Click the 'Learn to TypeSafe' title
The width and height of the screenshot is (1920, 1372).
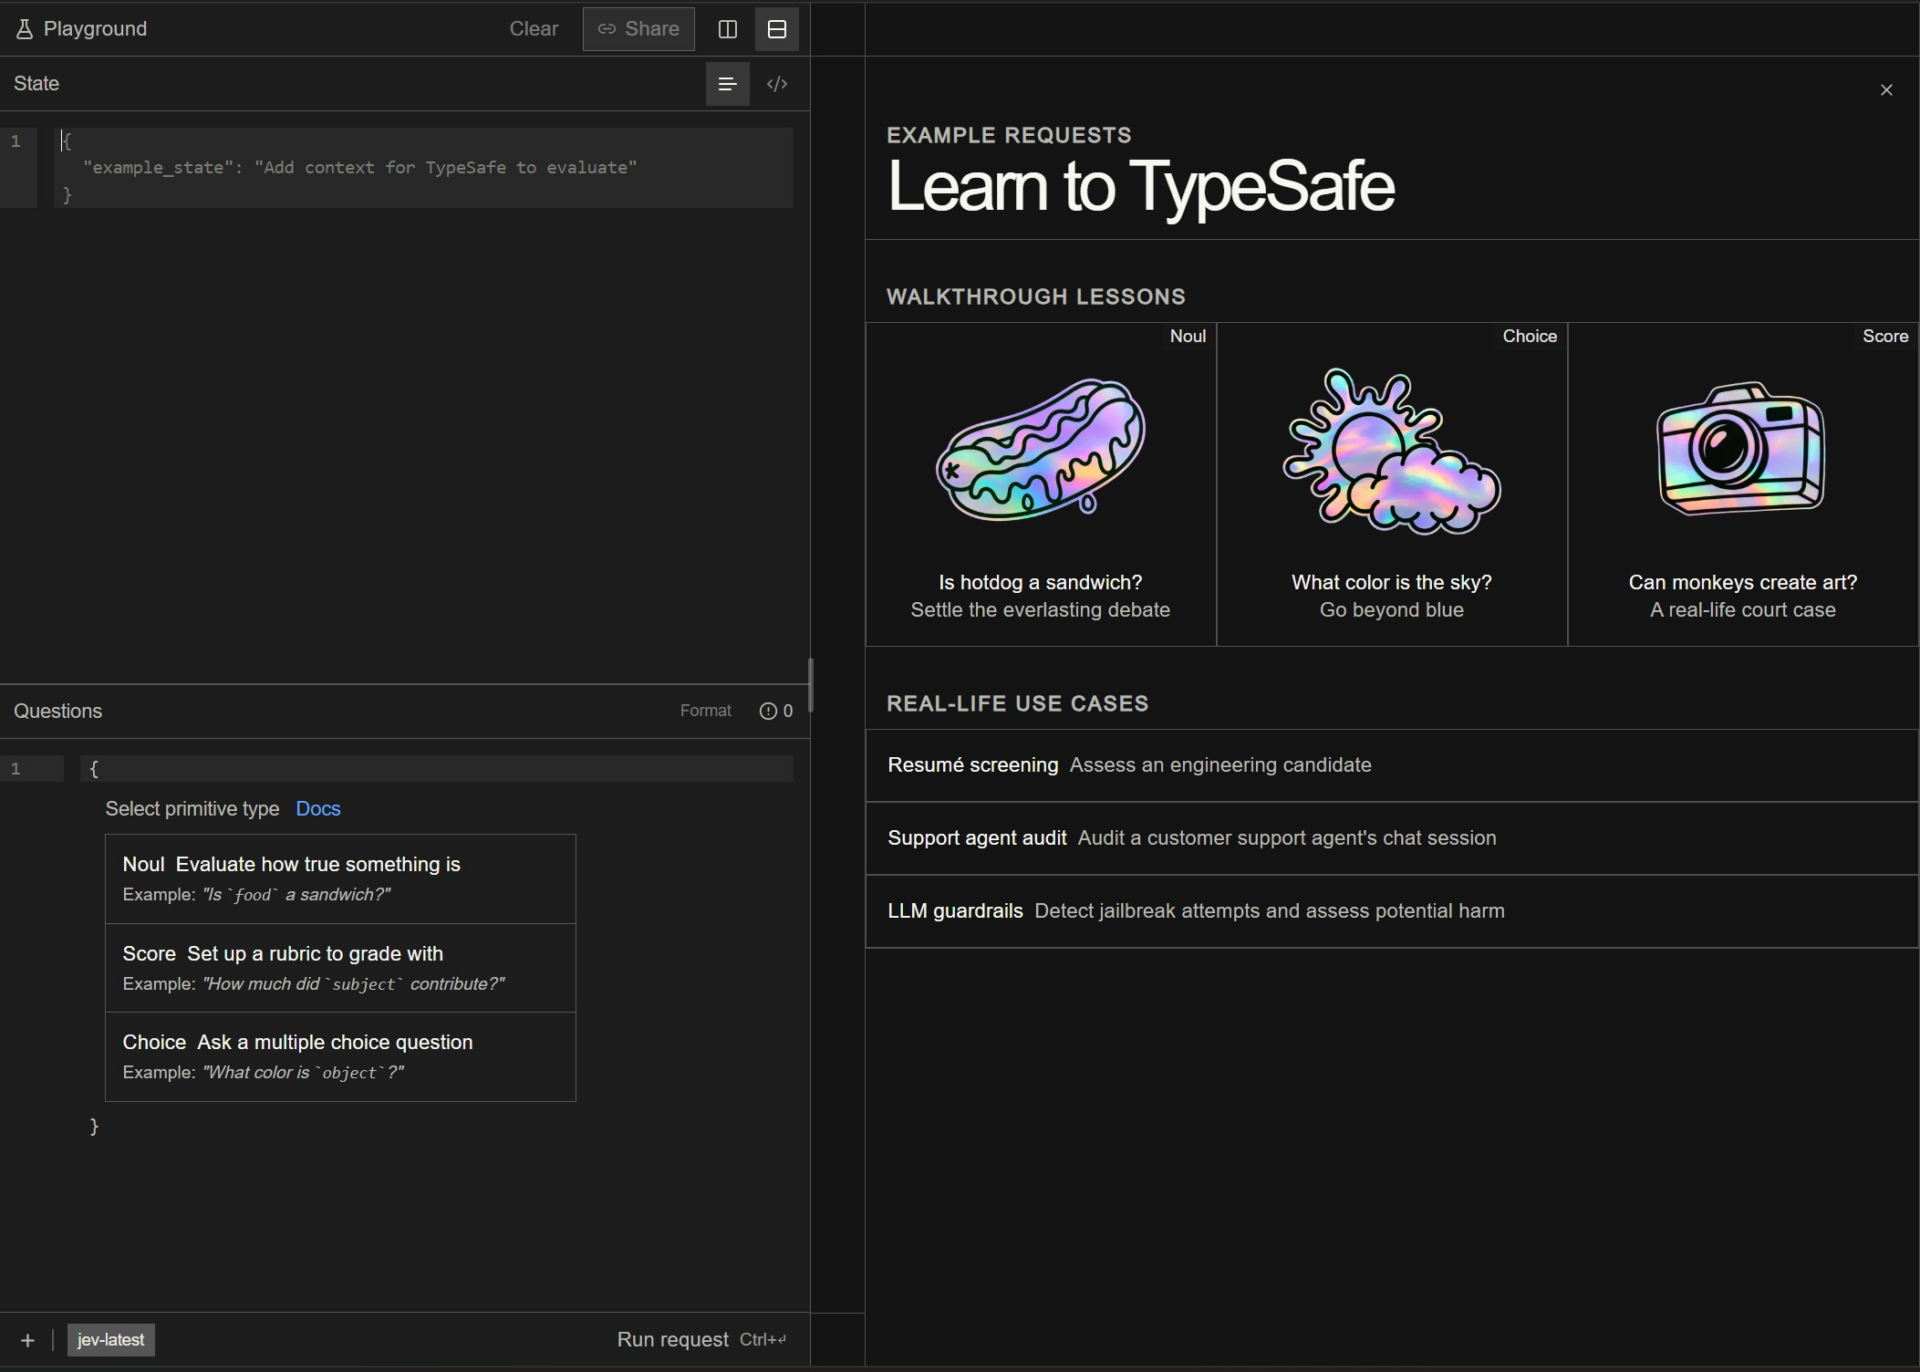[1140, 187]
